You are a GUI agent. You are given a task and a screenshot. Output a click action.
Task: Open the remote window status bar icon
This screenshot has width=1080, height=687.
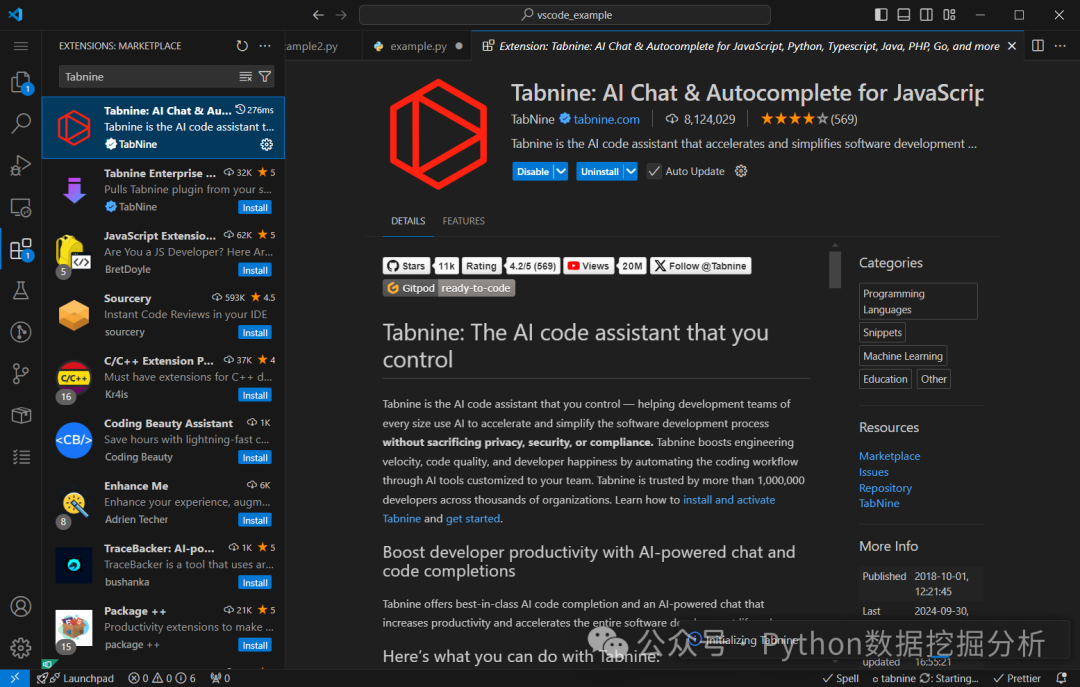point(14,678)
